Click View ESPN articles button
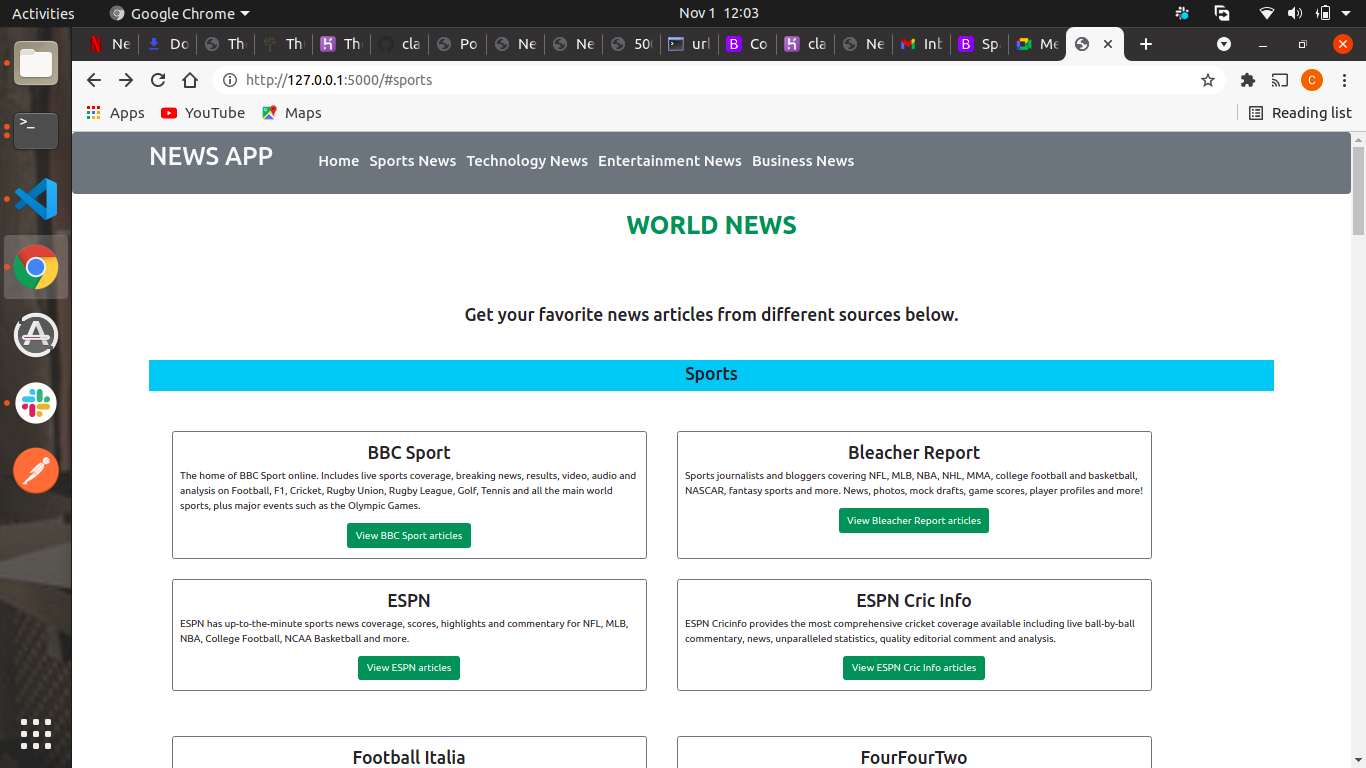The image size is (1366, 768). point(409,668)
